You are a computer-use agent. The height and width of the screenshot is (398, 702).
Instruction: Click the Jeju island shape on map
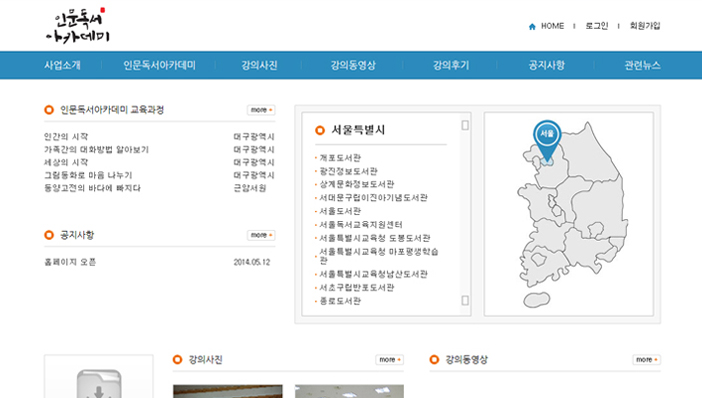tap(536, 300)
